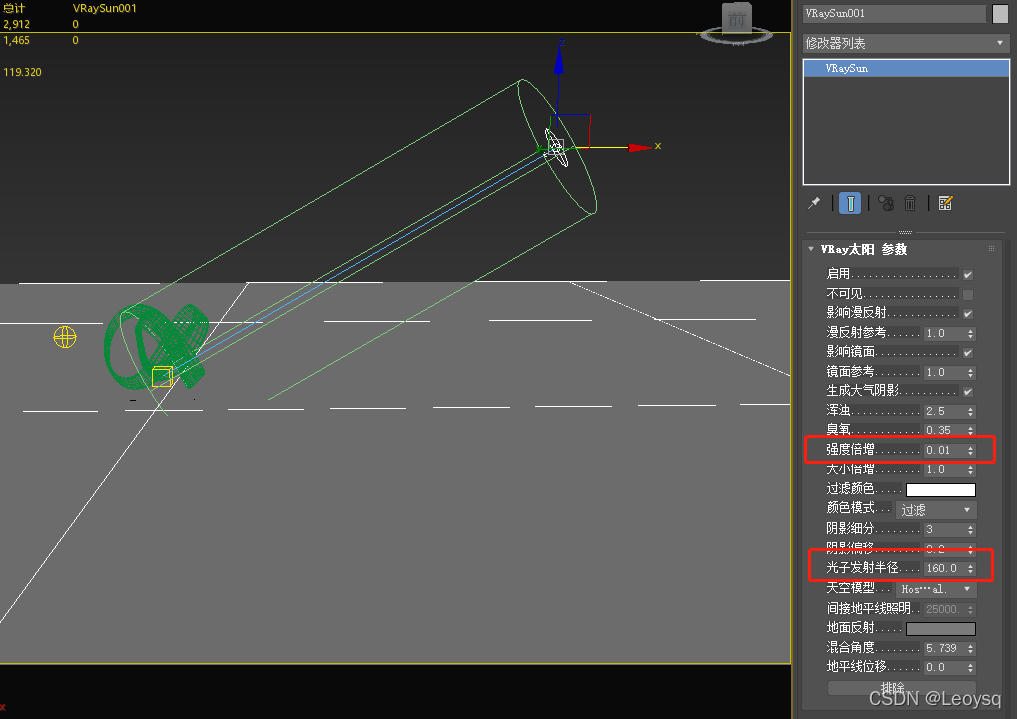Click the VRaySun001 object name field
Viewport: 1017px width, 719px height.
[x=894, y=14]
